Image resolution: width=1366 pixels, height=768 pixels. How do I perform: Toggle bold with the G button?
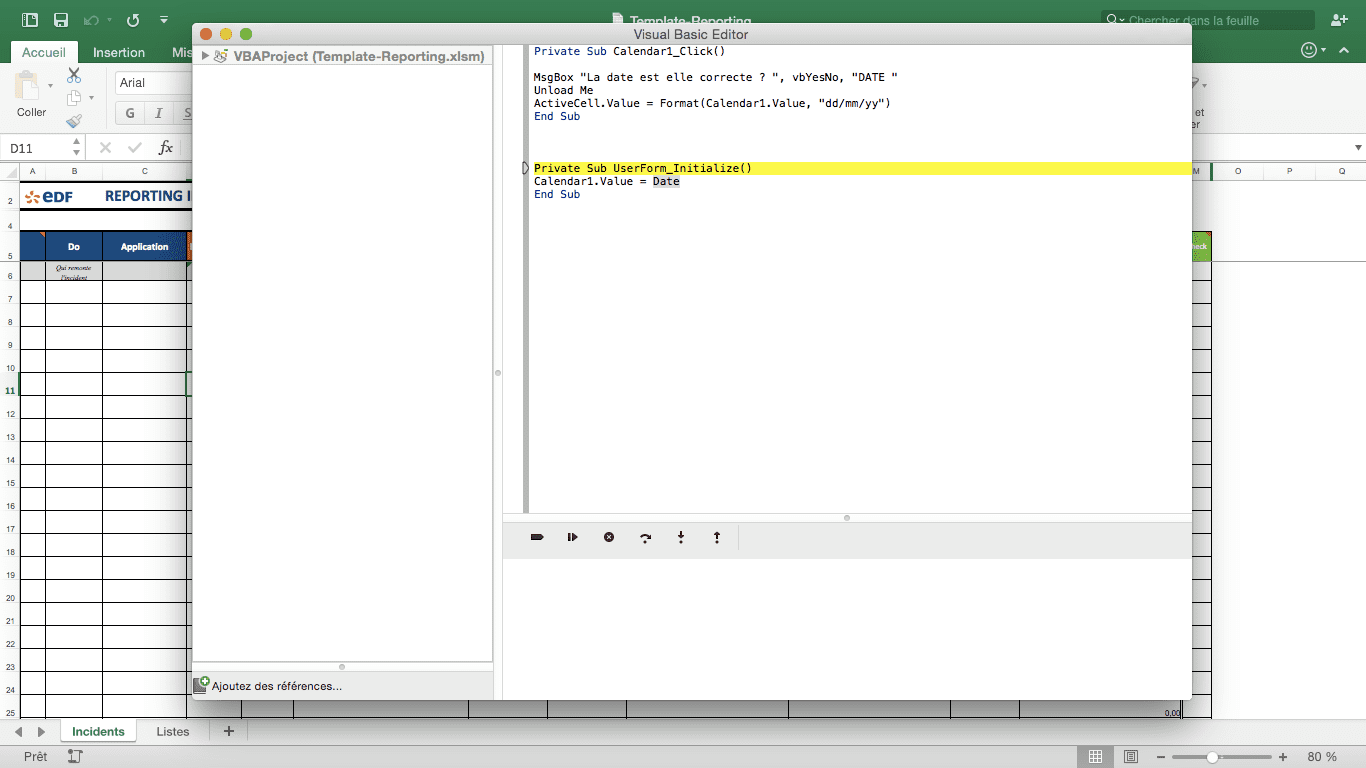pos(130,113)
